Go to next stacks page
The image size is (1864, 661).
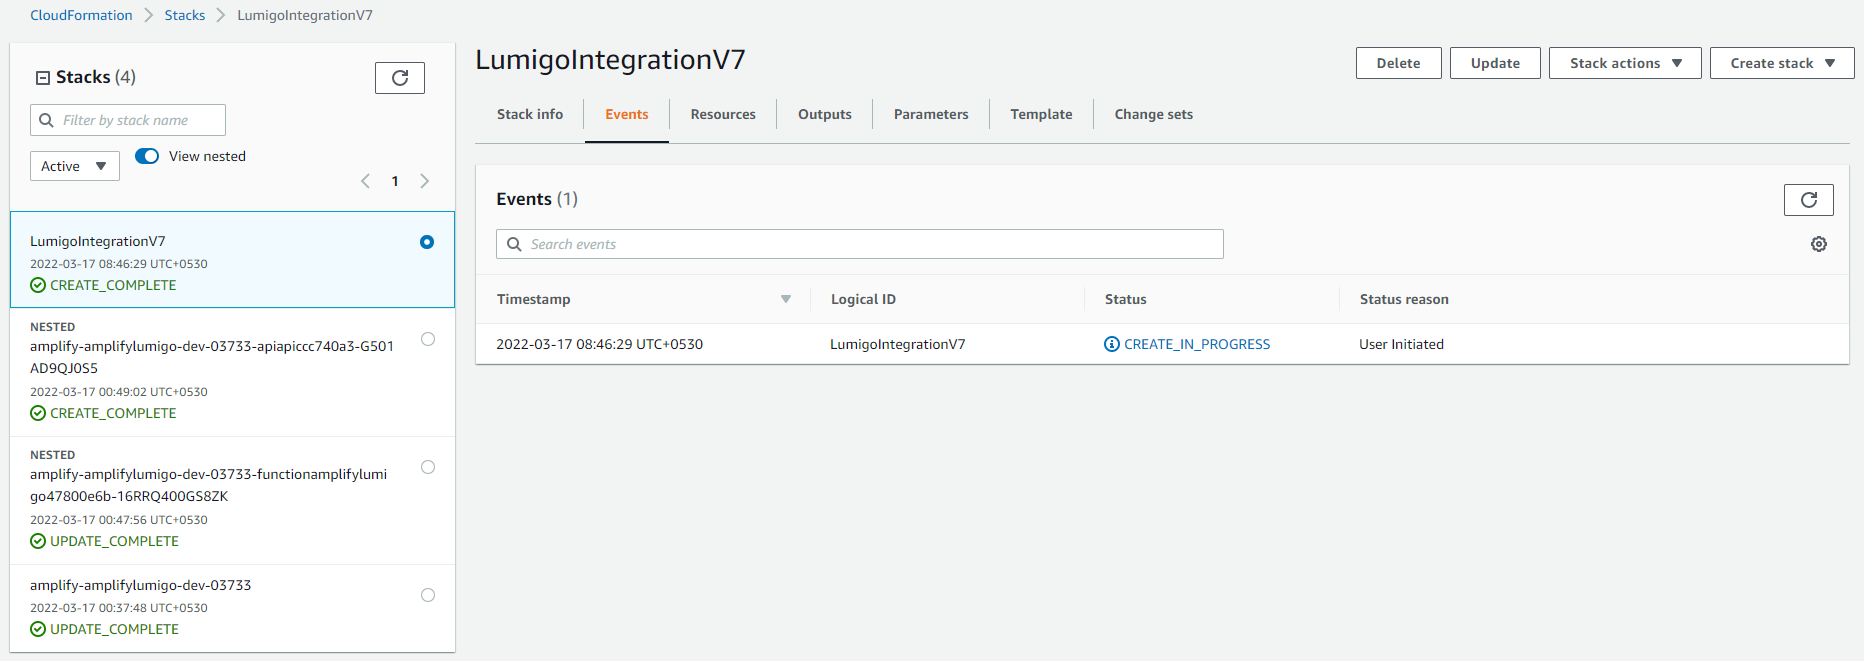click(x=425, y=181)
